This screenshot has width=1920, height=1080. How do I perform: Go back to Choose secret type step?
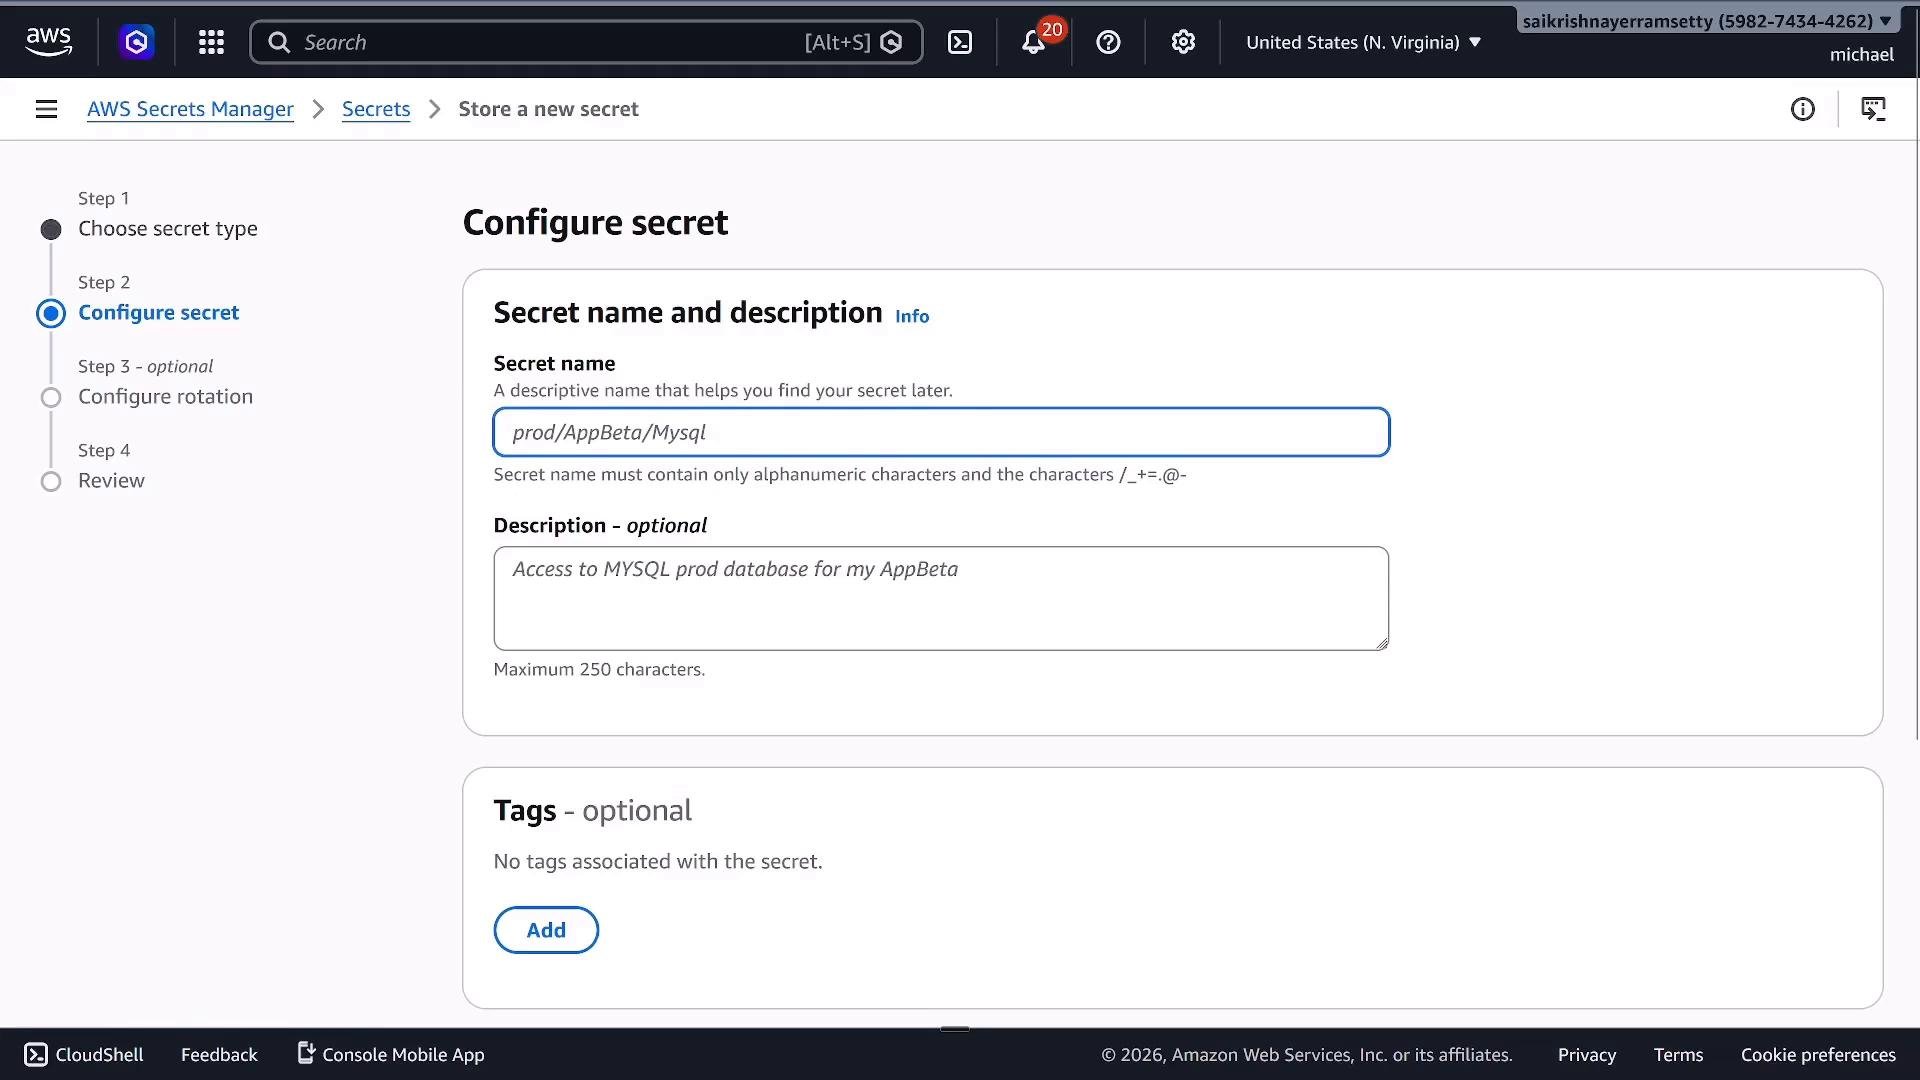click(x=167, y=229)
